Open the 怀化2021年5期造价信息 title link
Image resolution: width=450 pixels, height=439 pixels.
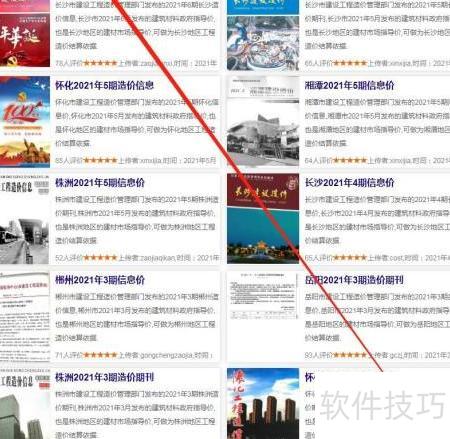click(104, 85)
